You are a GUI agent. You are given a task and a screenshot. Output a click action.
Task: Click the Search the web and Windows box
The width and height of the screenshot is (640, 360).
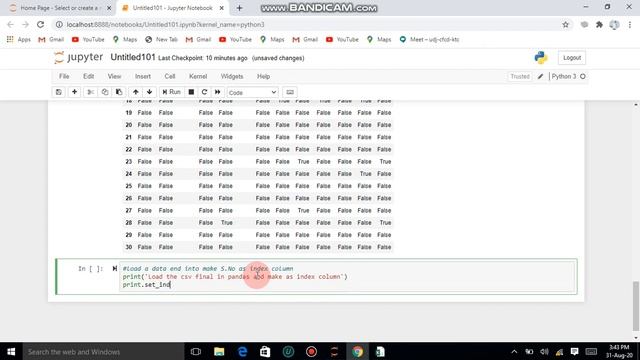click(x=103, y=351)
